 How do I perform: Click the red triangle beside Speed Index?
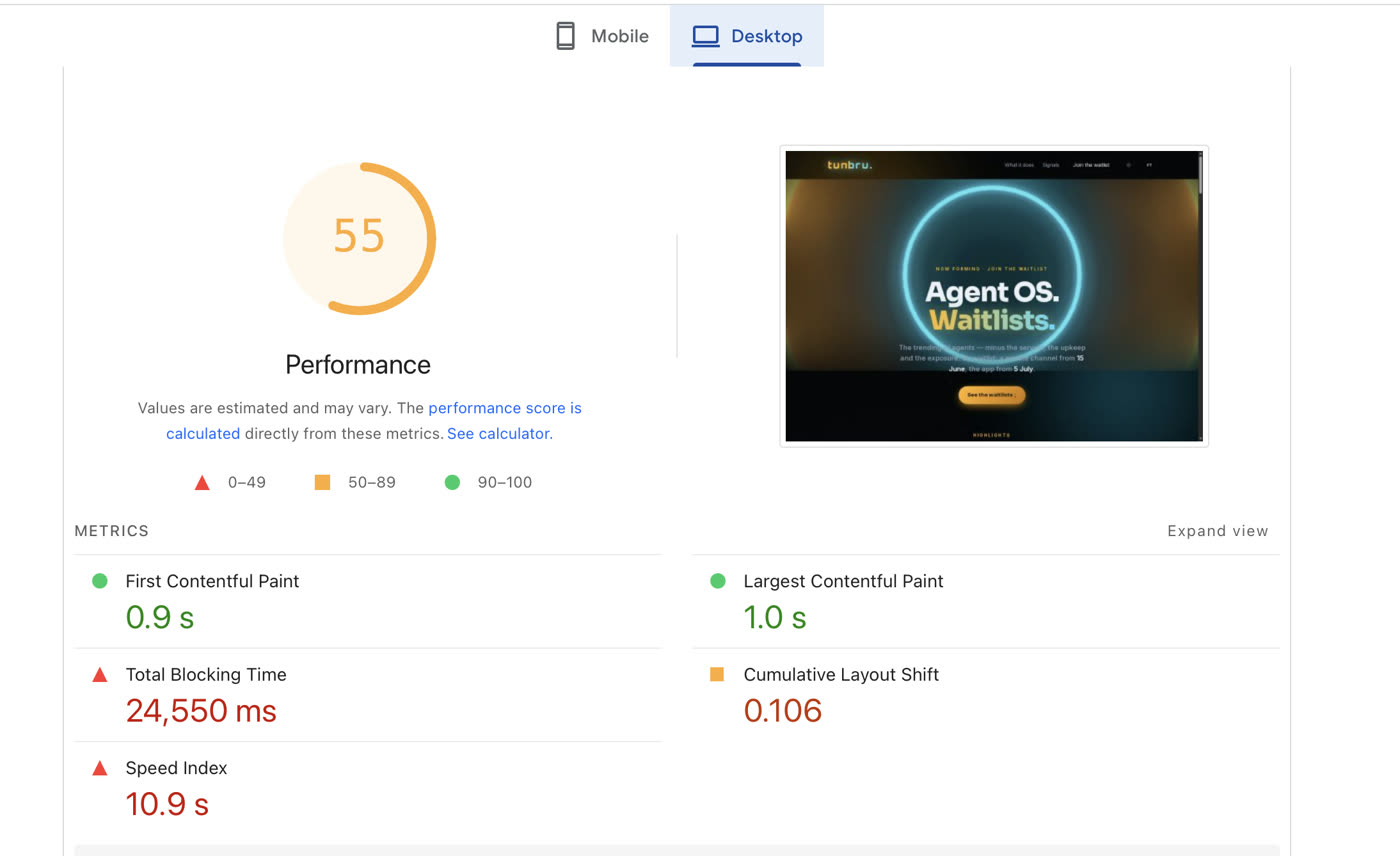pyautogui.click(x=100, y=768)
